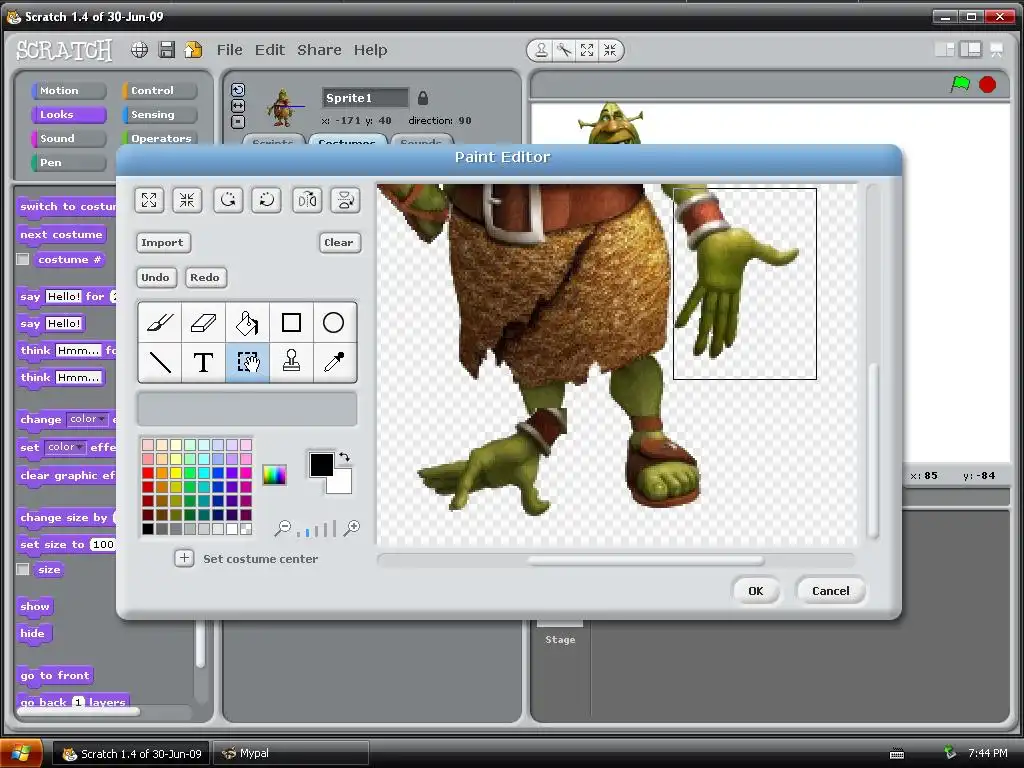Viewport: 1024px width, 768px height.
Task: Select the Eyedropper tool
Action: pos(334,362)
